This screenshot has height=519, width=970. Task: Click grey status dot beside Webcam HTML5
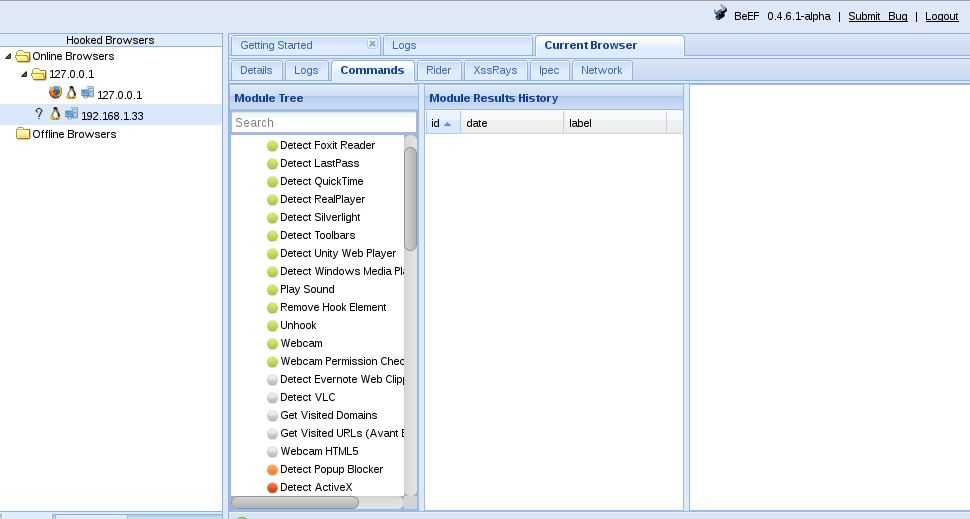(272, 452)
